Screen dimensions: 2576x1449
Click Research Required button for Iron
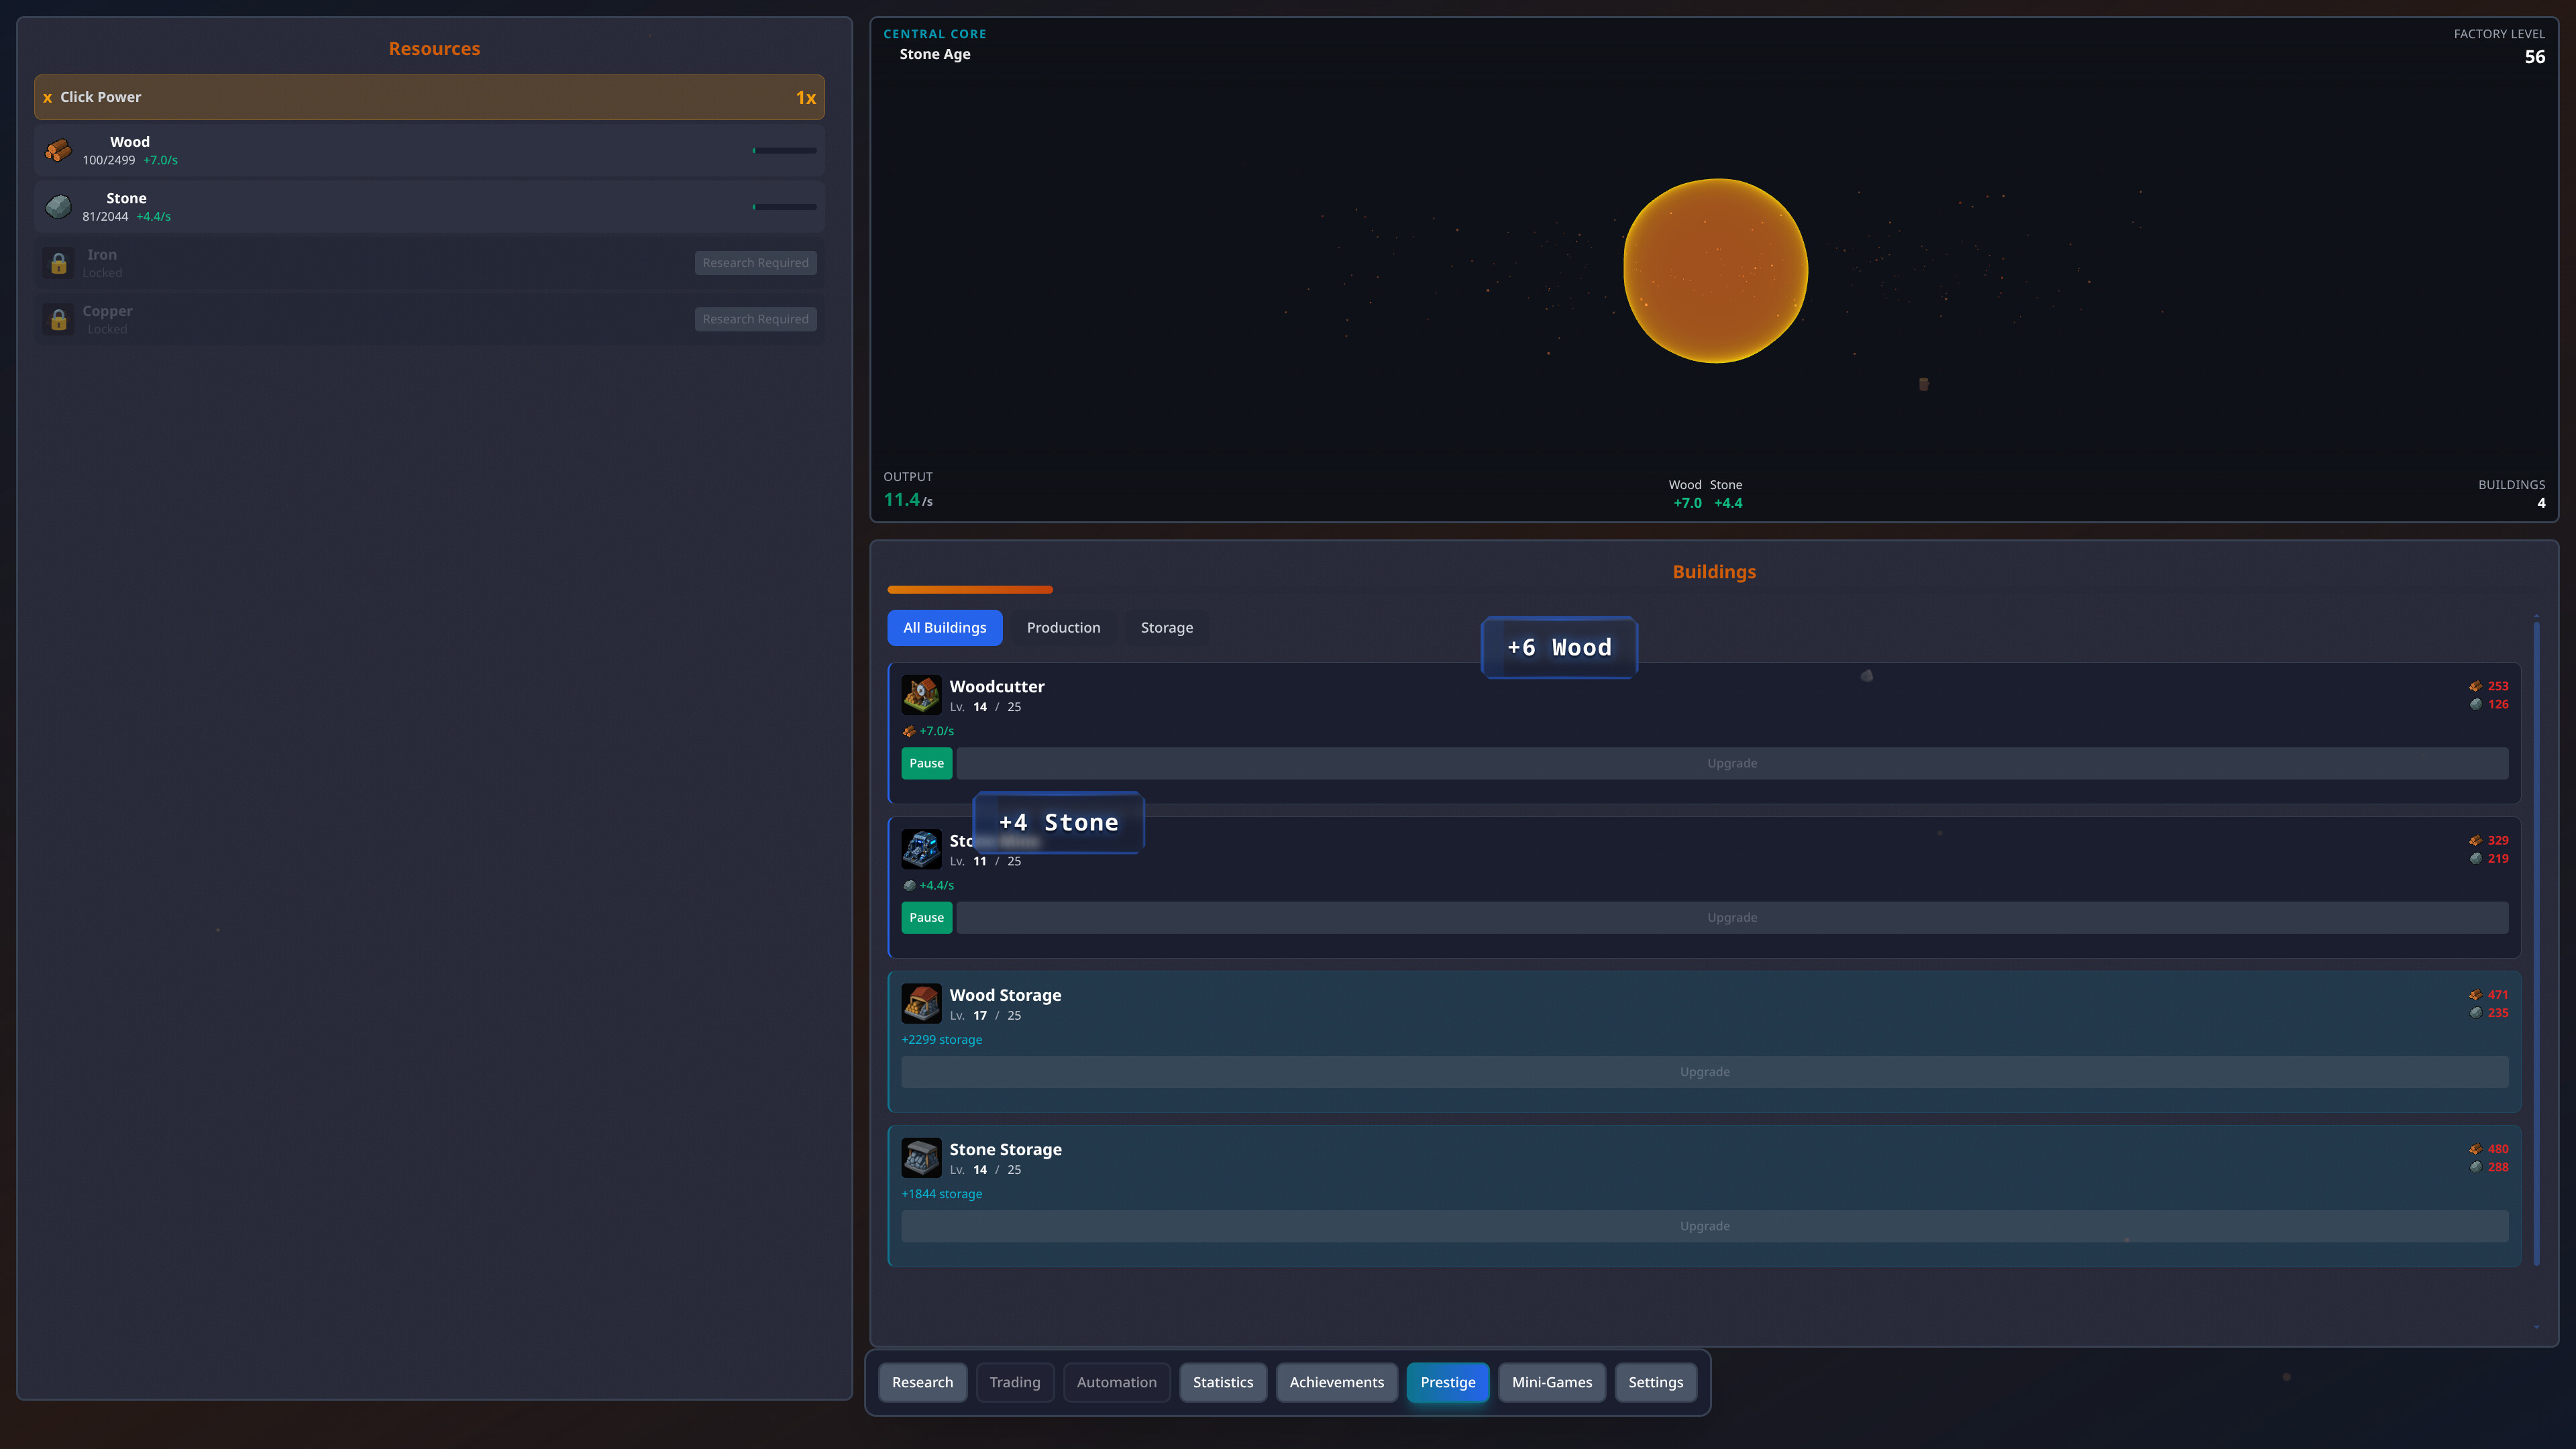tap(755, 263)
